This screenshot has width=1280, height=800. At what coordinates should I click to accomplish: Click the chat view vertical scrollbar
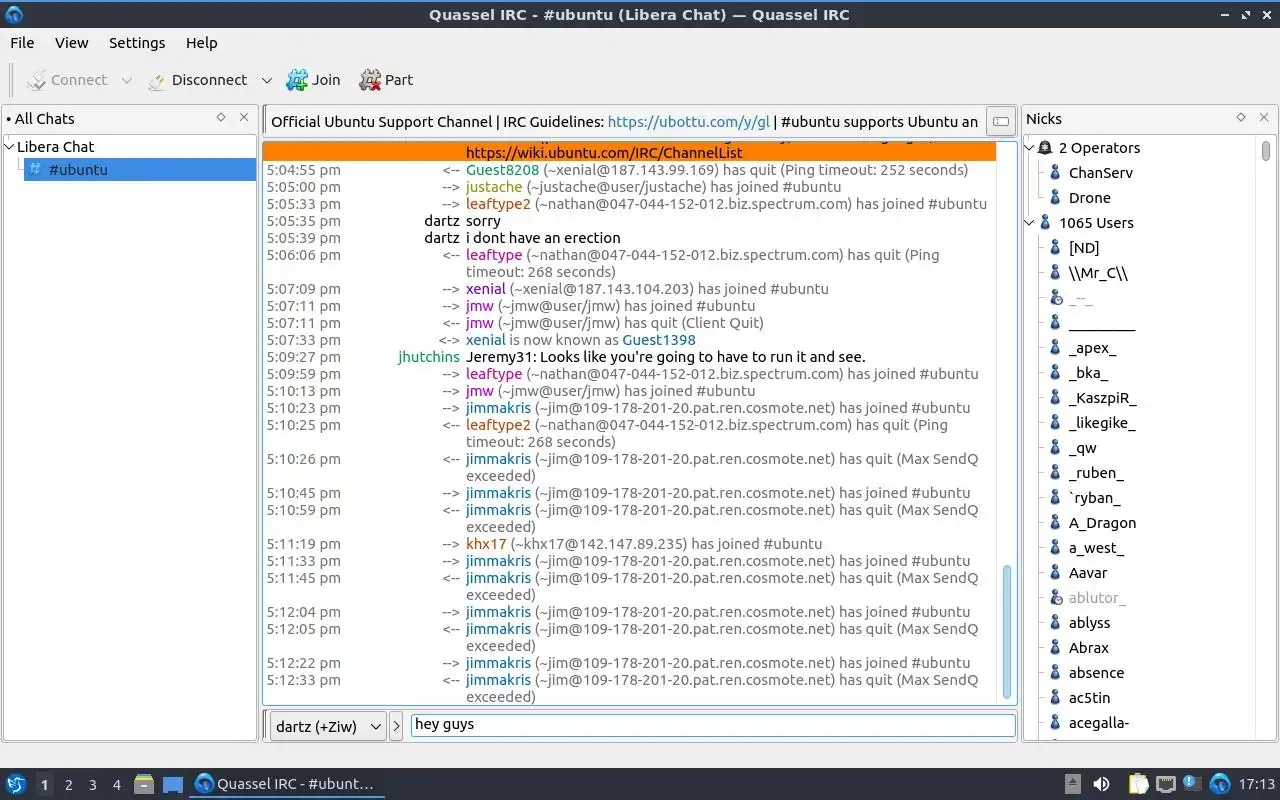tap(1006, 632)
